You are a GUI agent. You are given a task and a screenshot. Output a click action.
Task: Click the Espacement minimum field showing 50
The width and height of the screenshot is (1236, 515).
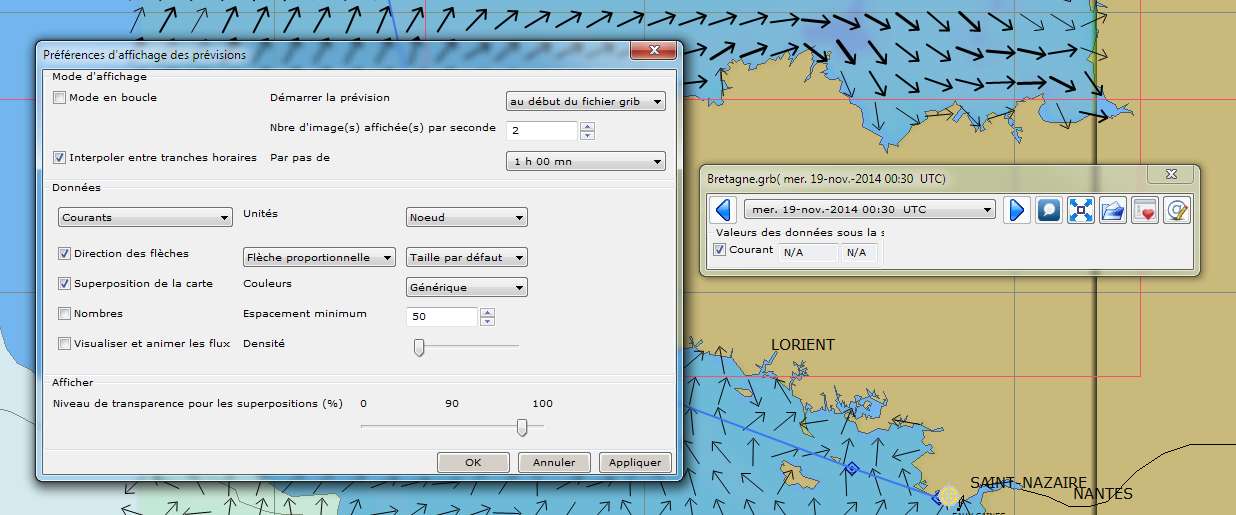coord(442,317)
